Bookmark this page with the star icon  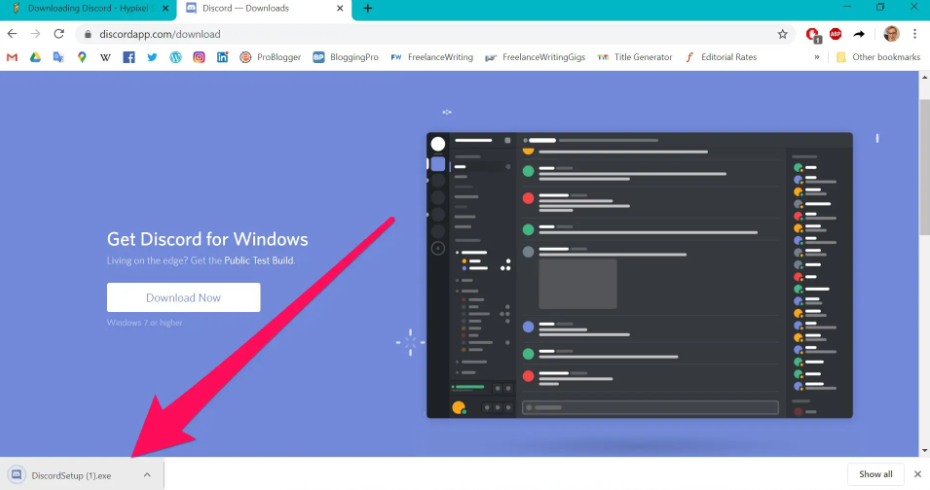tap(782, 34)
